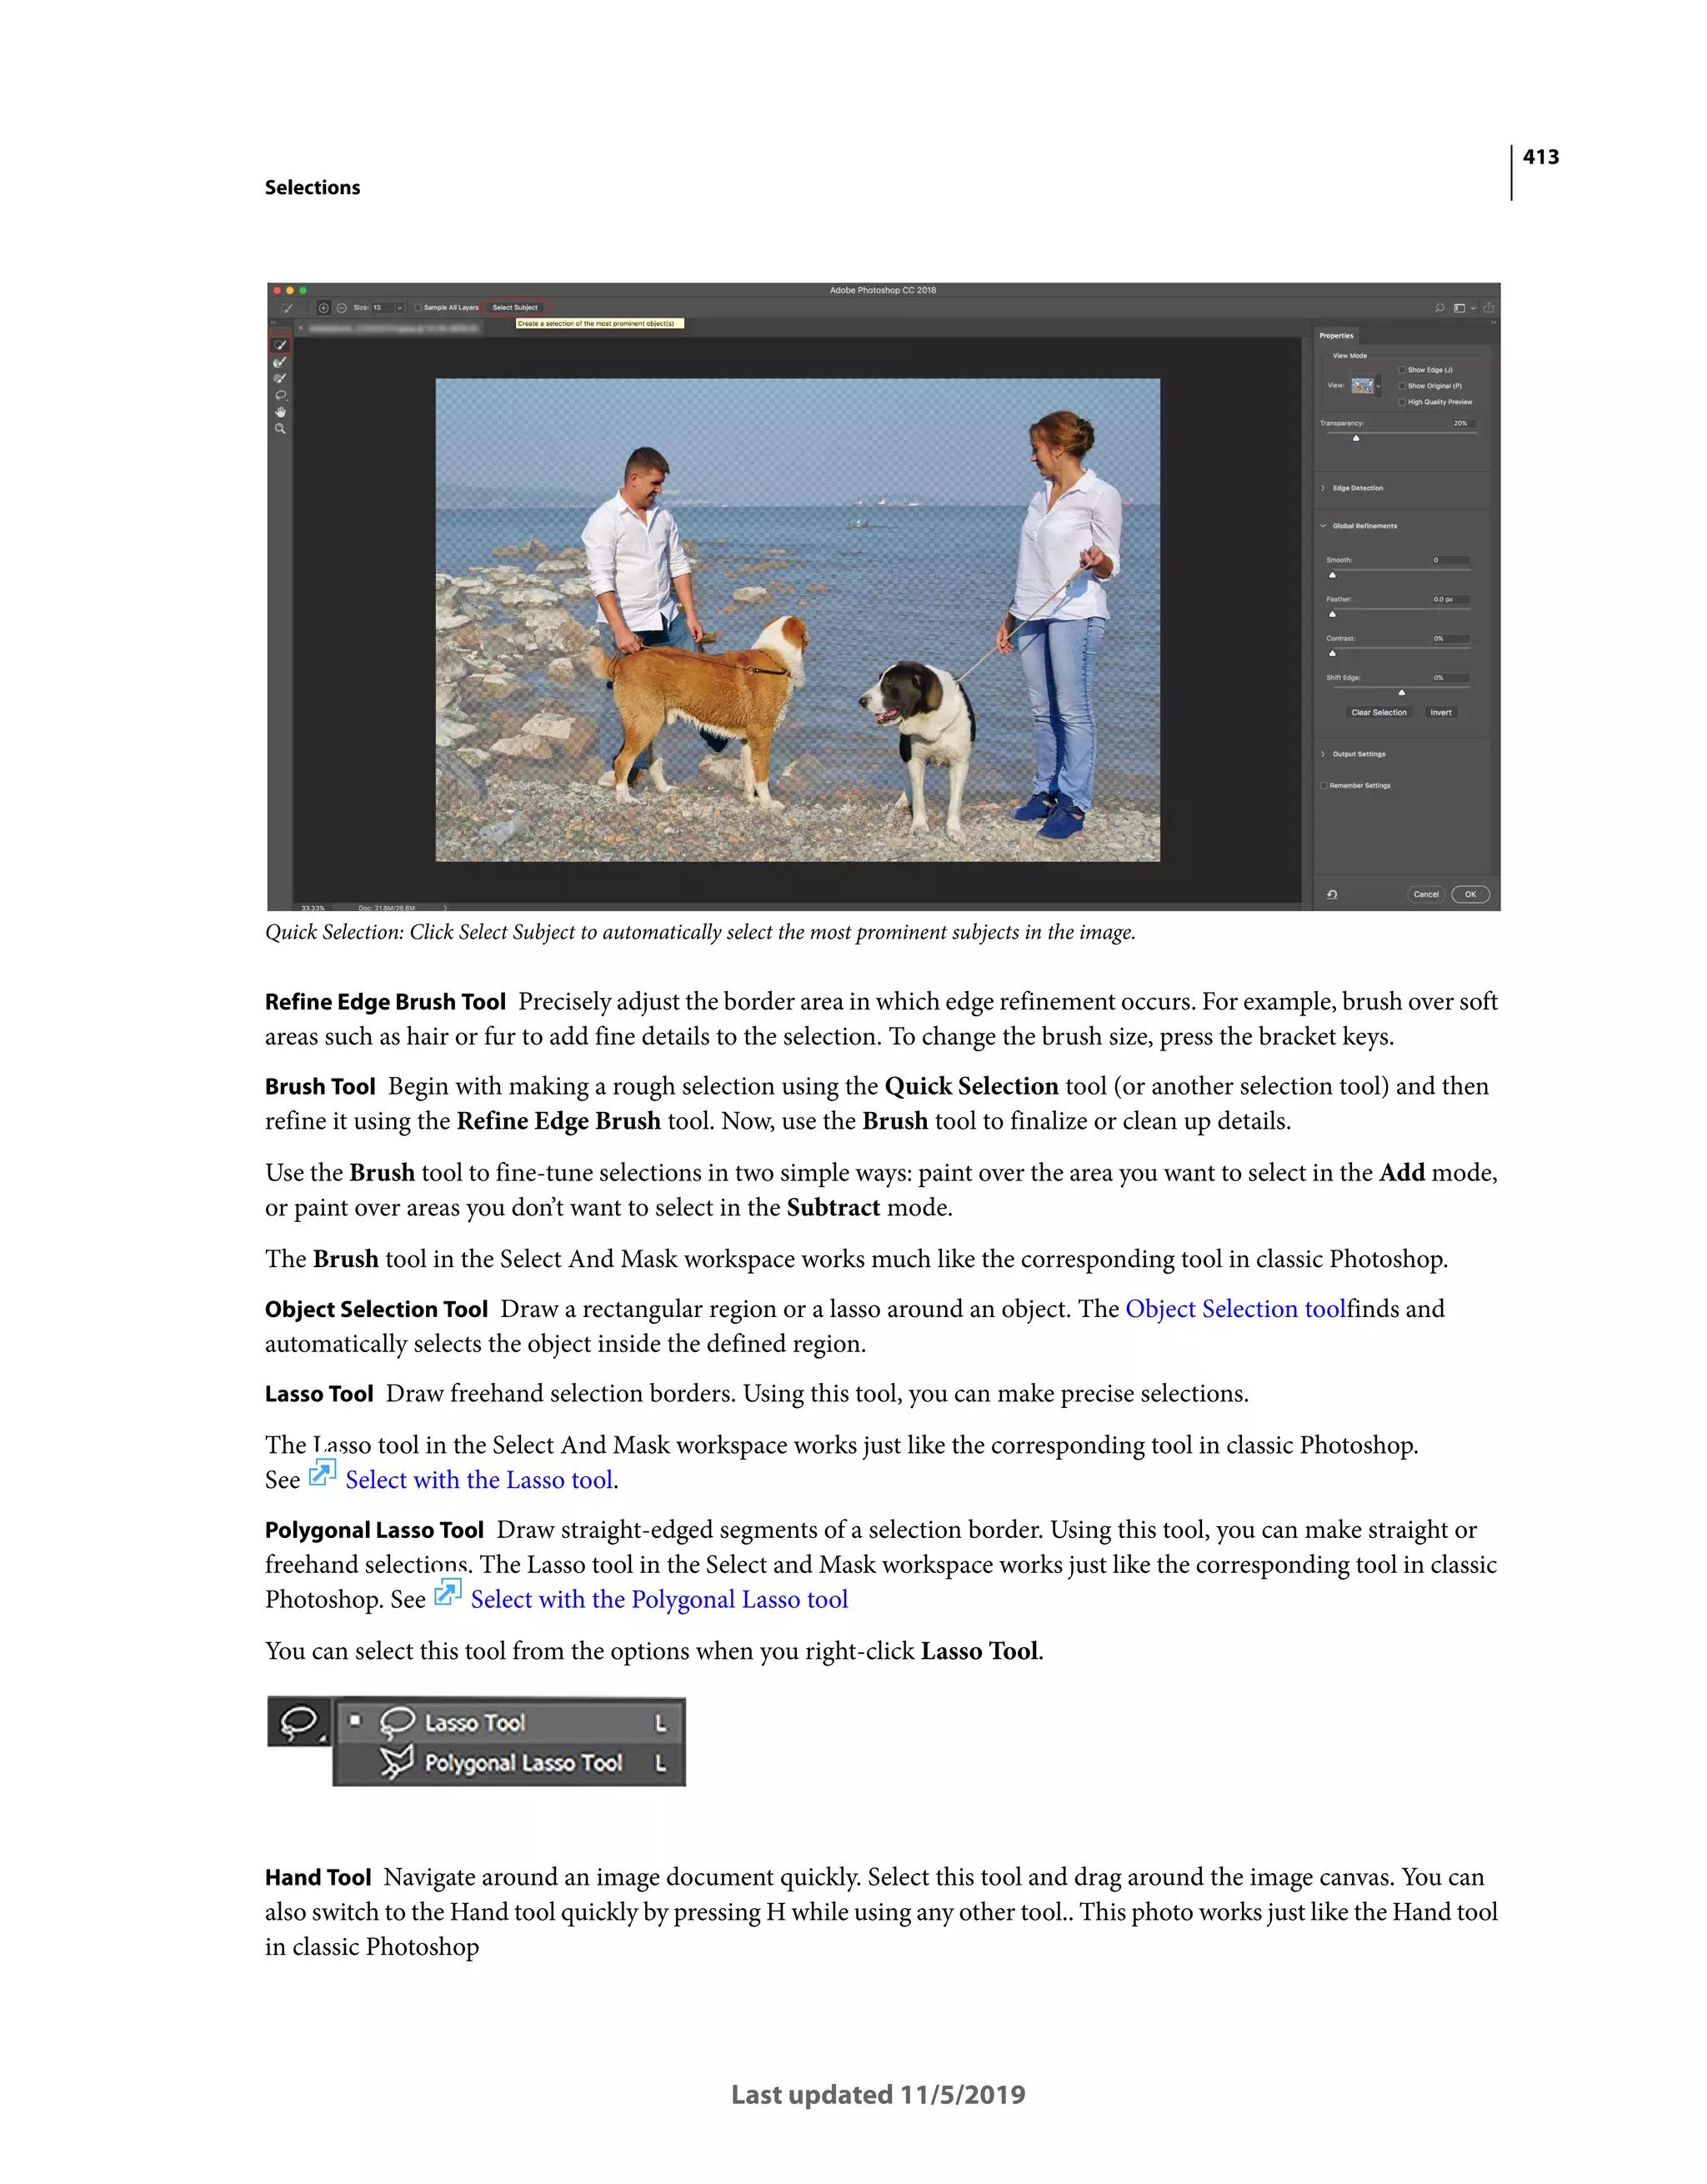Image resolution: width=1707 pixels, height=2184 pixels.
Task: Click the Cancel button
Action: click(1426, 895)
